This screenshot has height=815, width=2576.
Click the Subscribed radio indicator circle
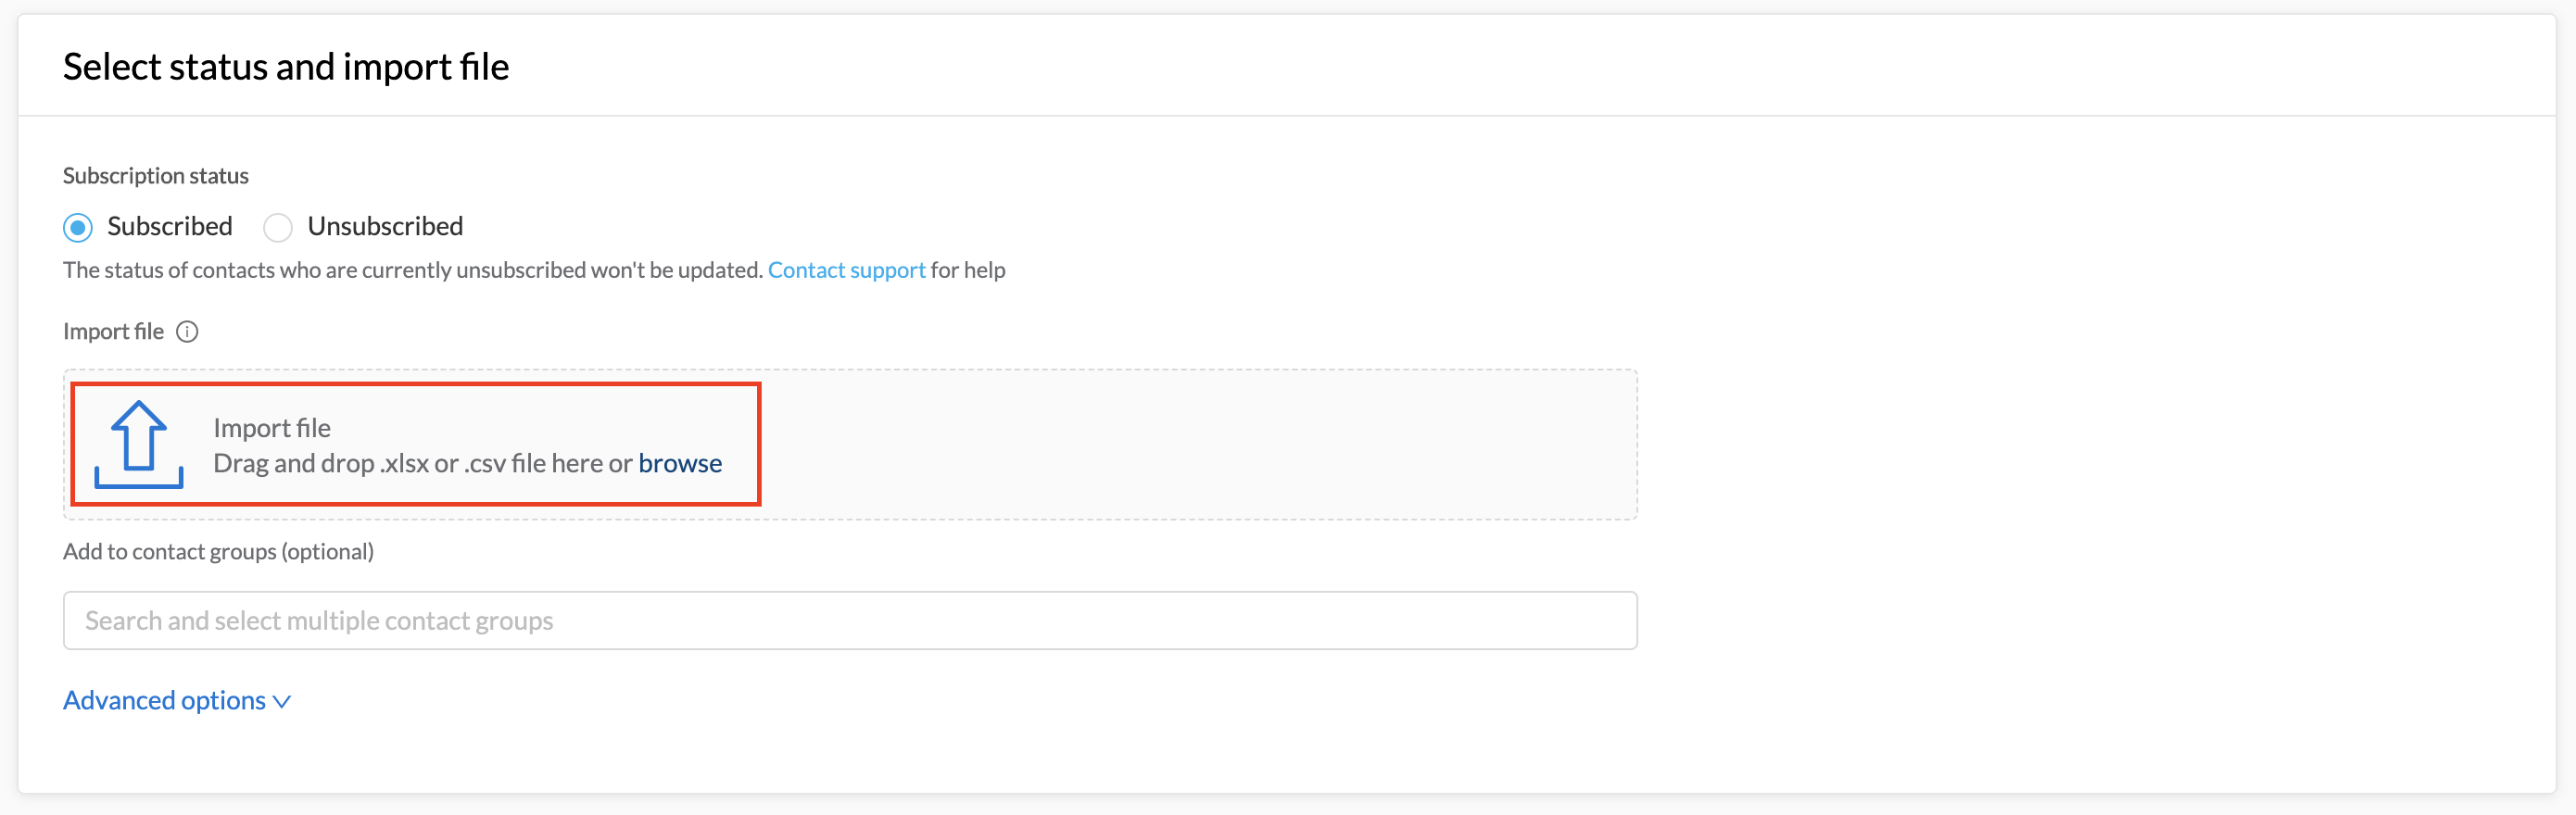[x=77, y=227]
